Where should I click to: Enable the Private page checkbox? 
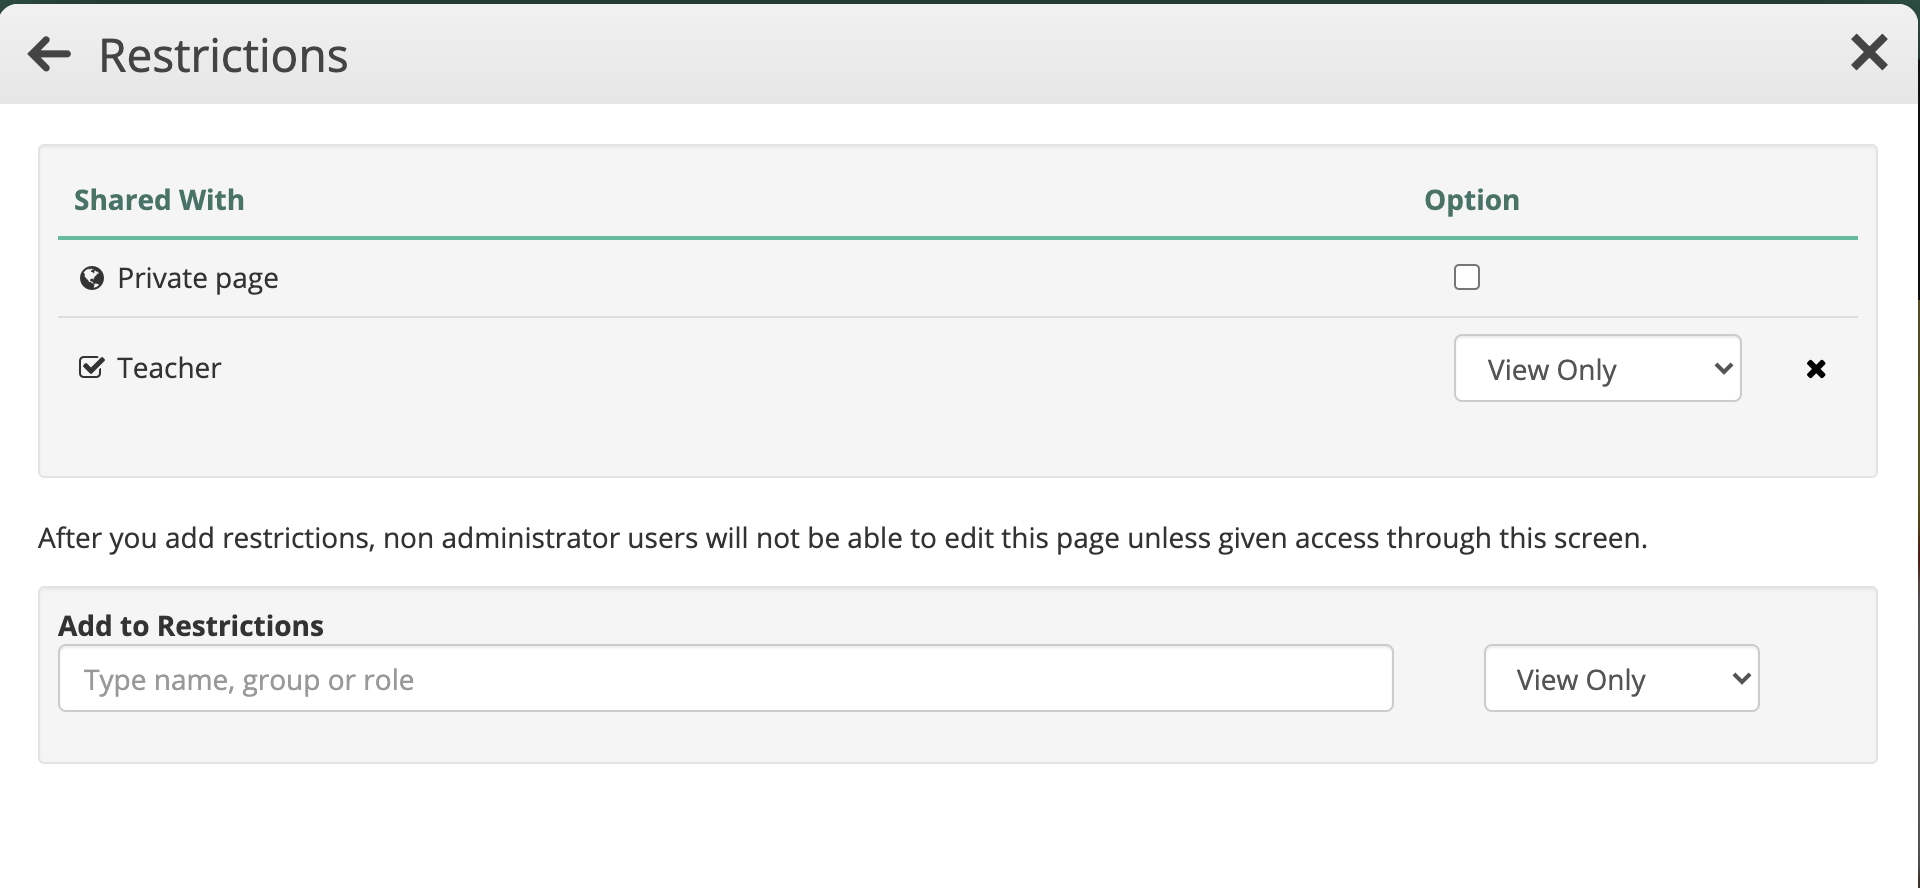point(1467,277)
